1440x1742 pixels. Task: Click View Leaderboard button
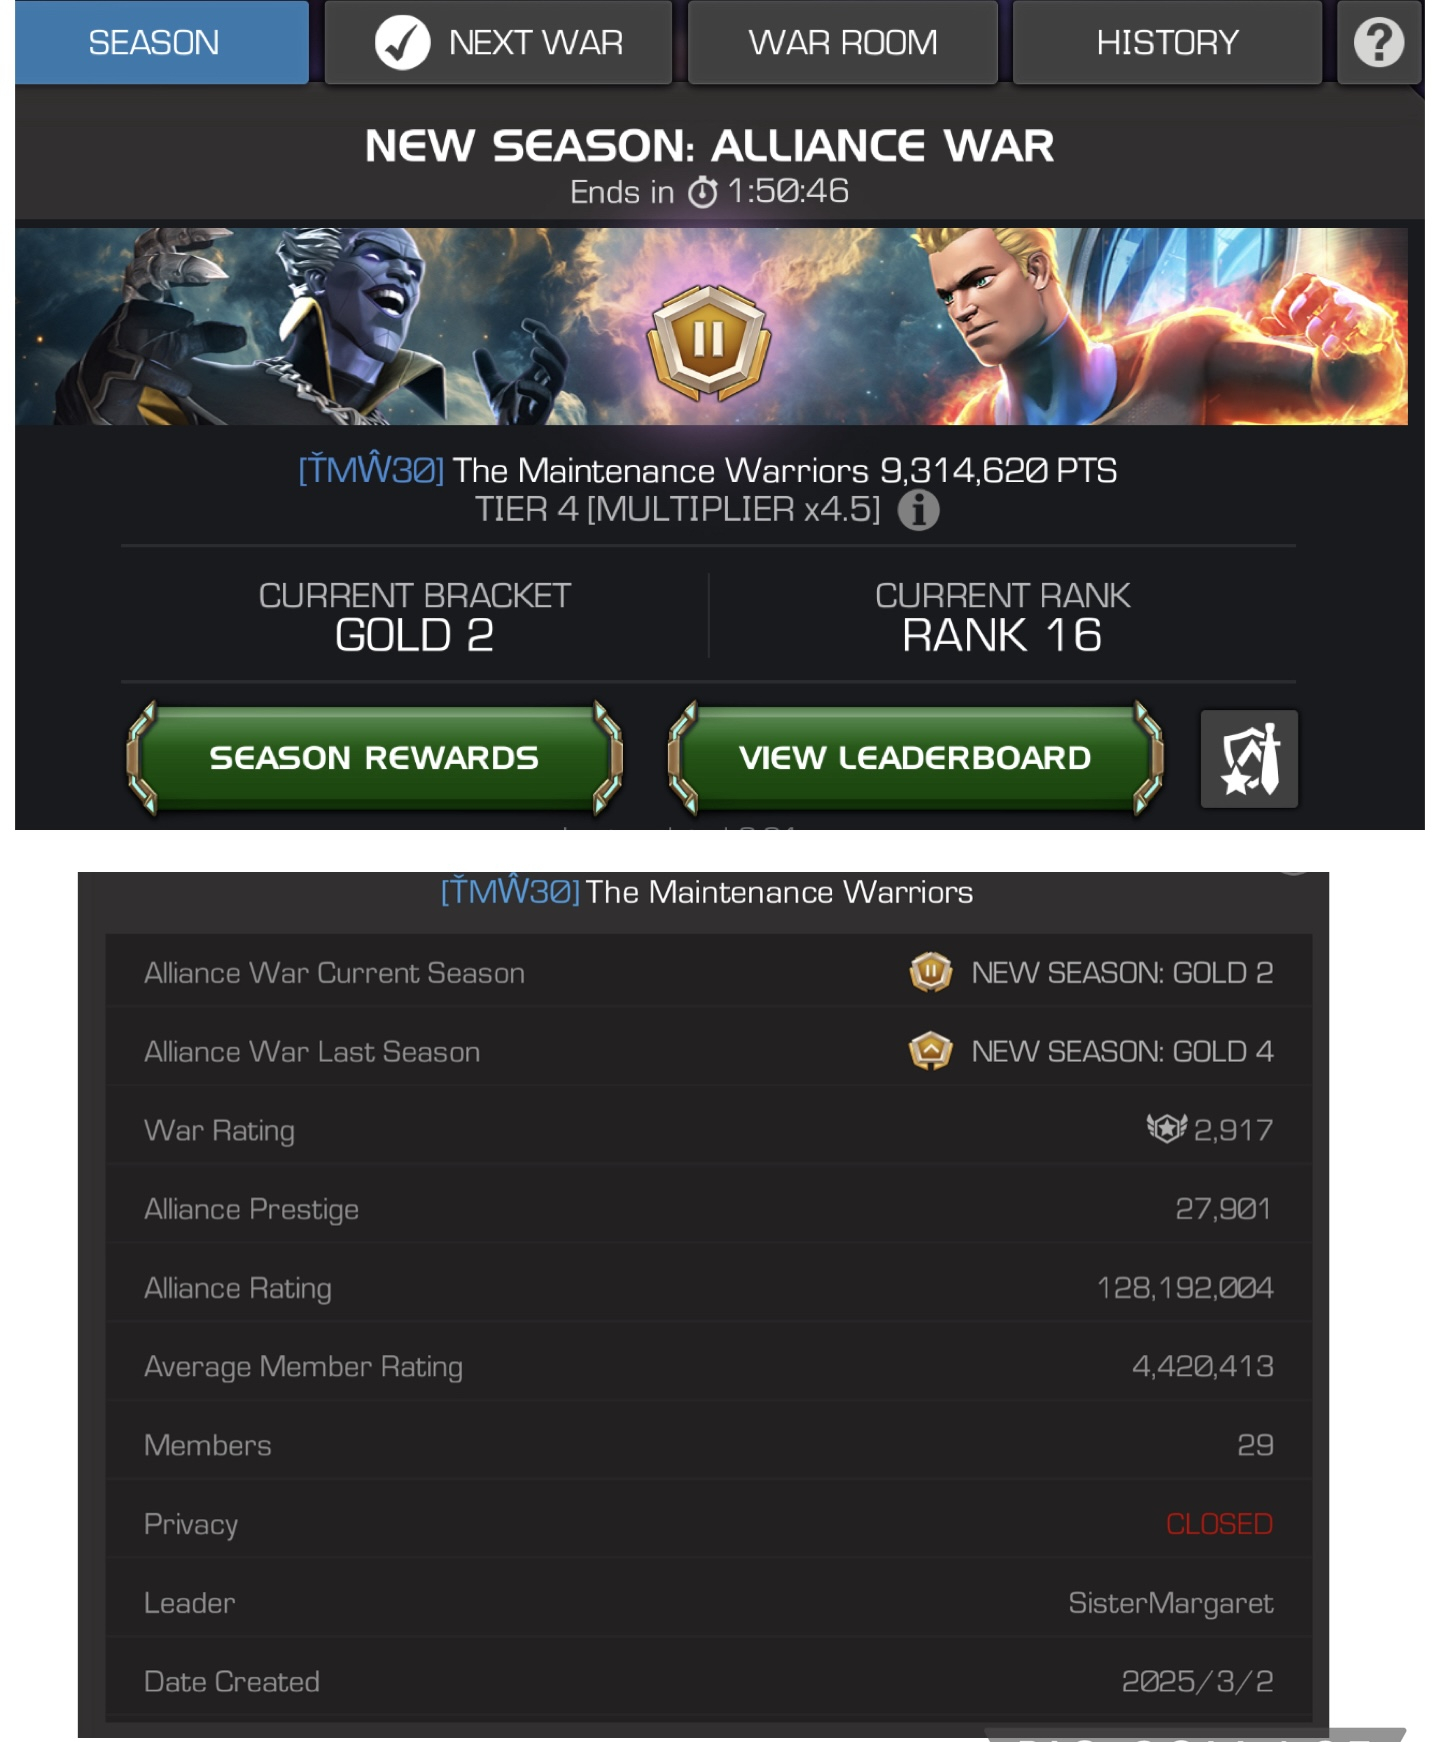915,758
